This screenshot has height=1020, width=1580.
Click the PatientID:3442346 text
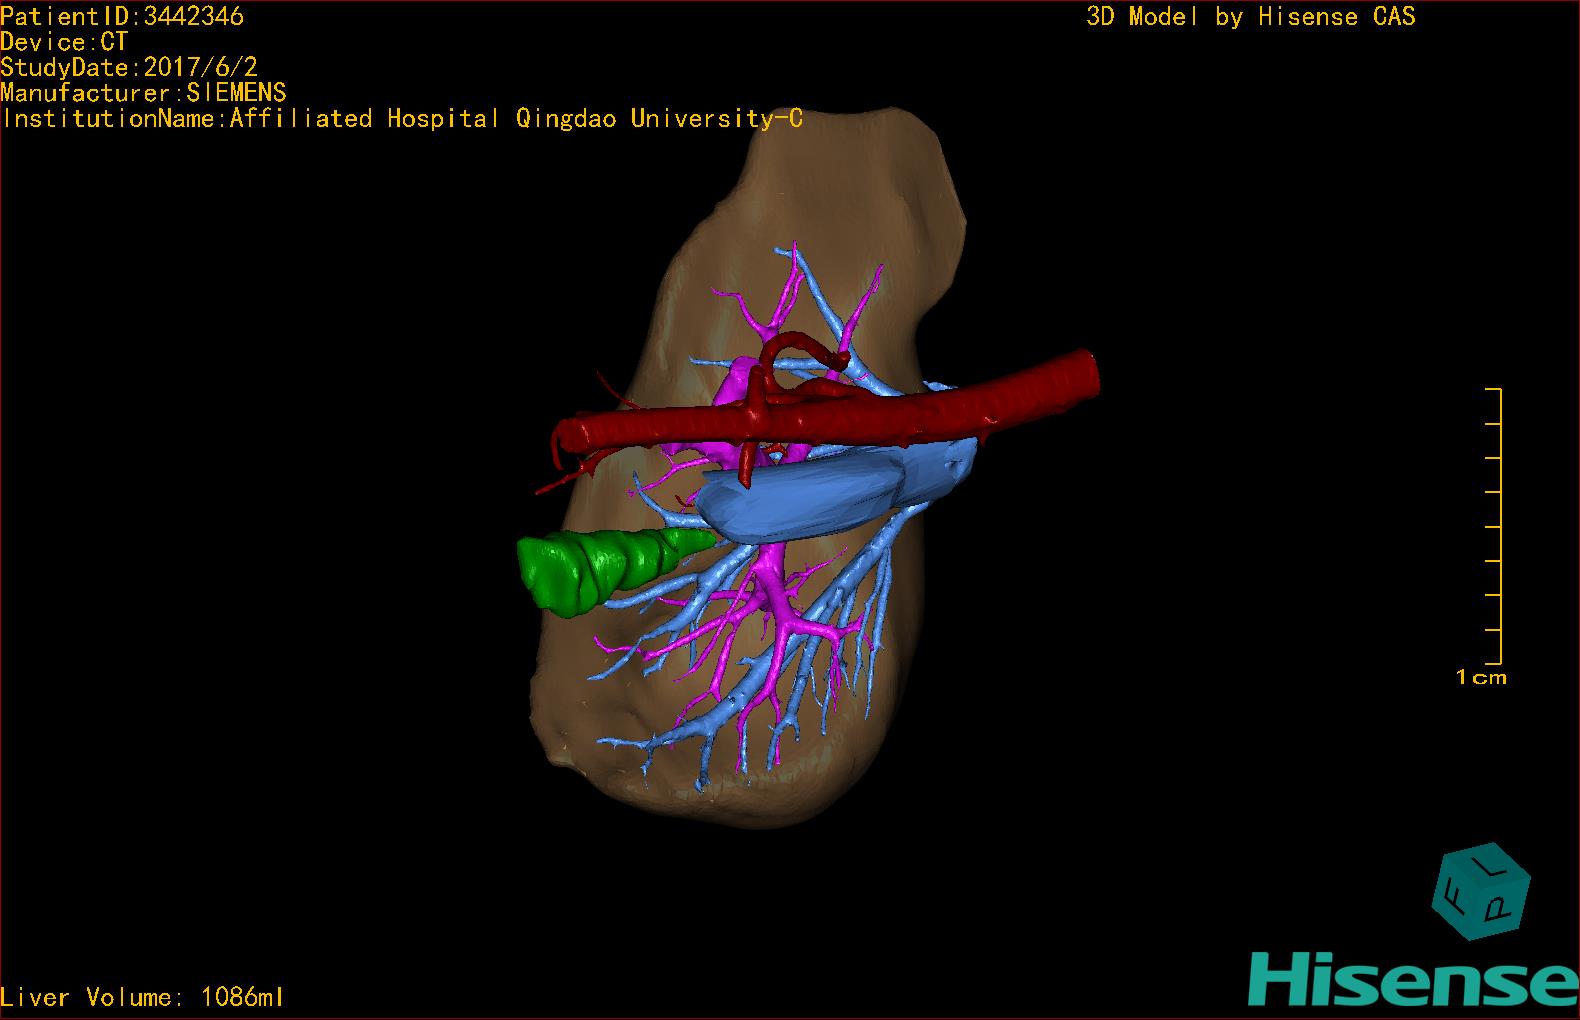122,16
